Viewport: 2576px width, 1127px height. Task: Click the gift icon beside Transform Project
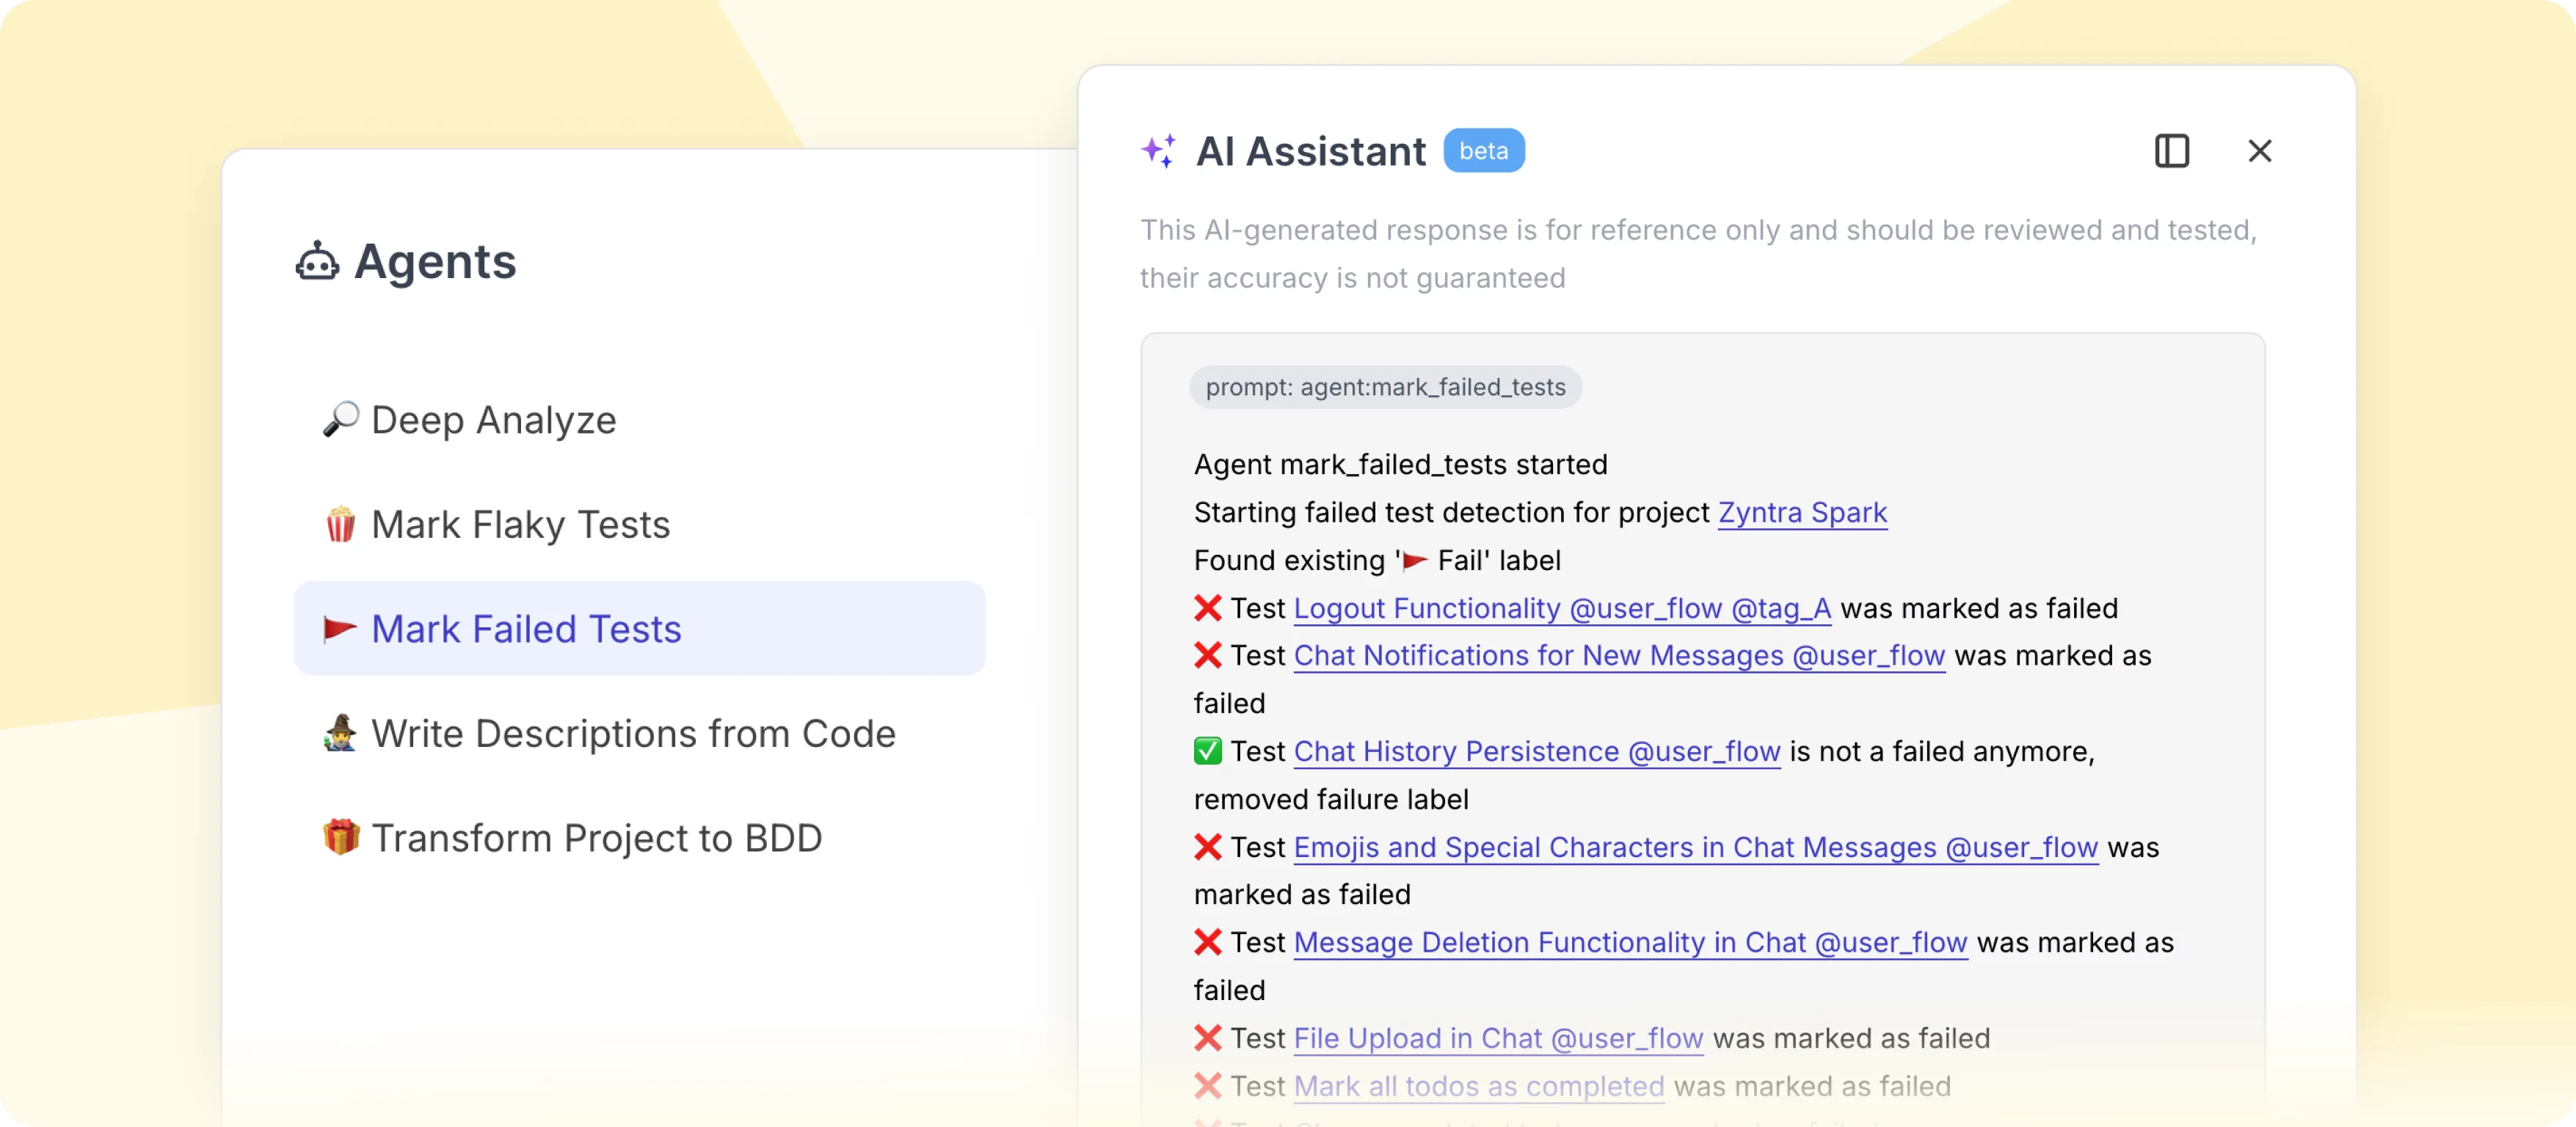tap(340, 837)
